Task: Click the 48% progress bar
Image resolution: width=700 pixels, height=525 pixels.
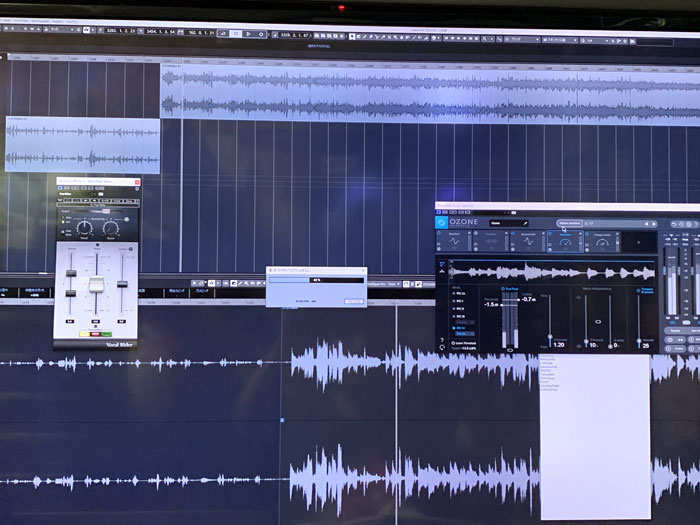Action: click(316, 280)
